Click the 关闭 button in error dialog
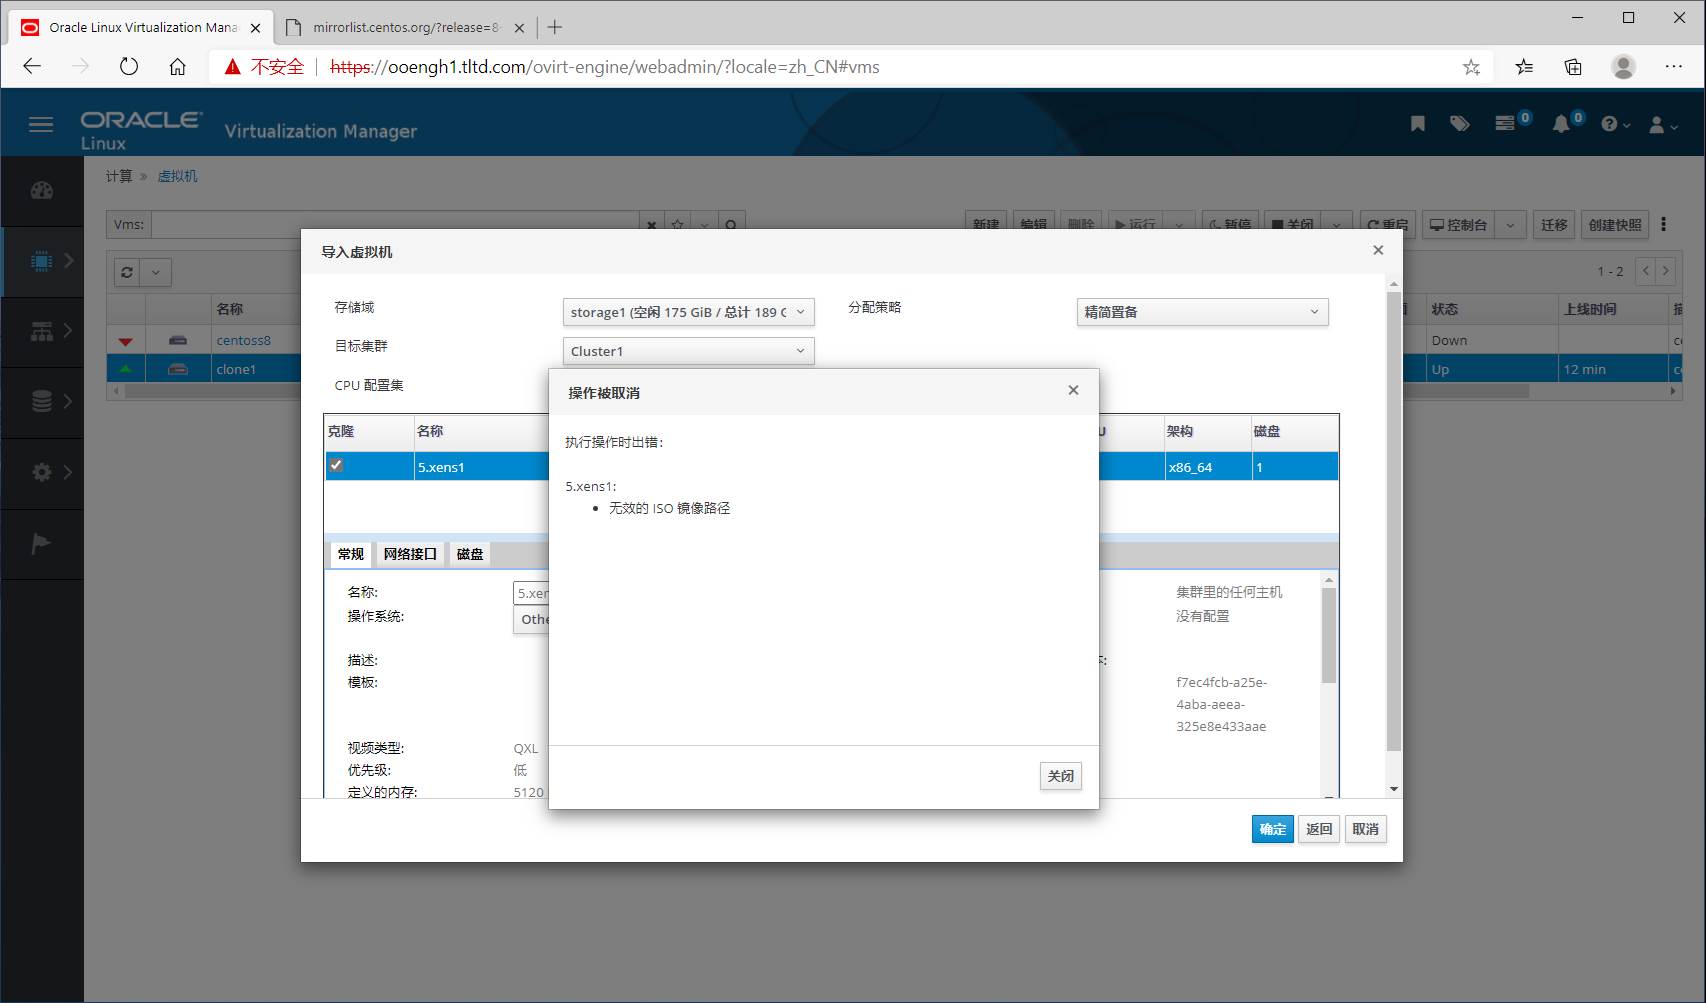1706x1003 pixels. coord(1060,776)
